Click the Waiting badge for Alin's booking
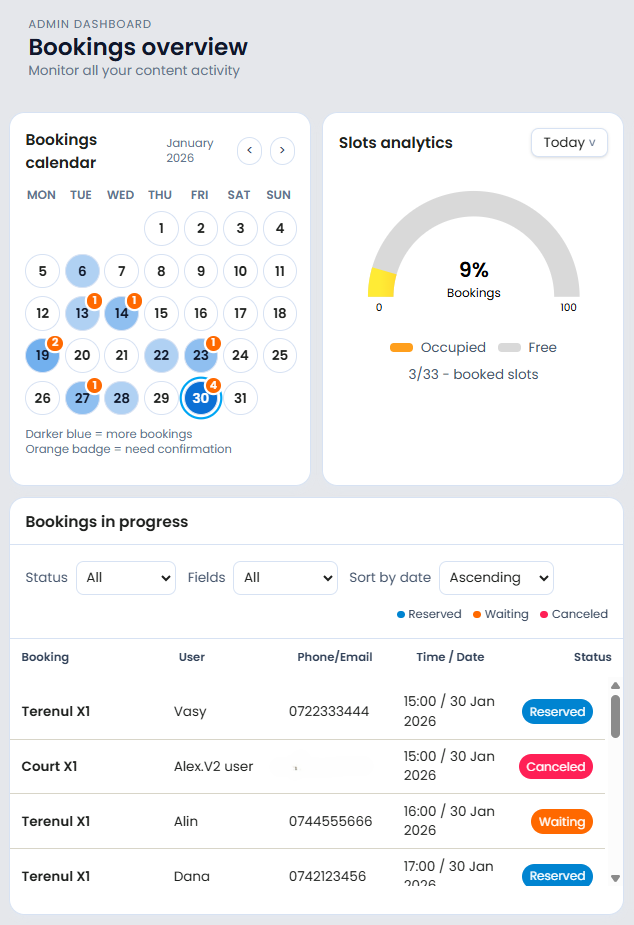This screenshot has width=634, height=925. 561,821
